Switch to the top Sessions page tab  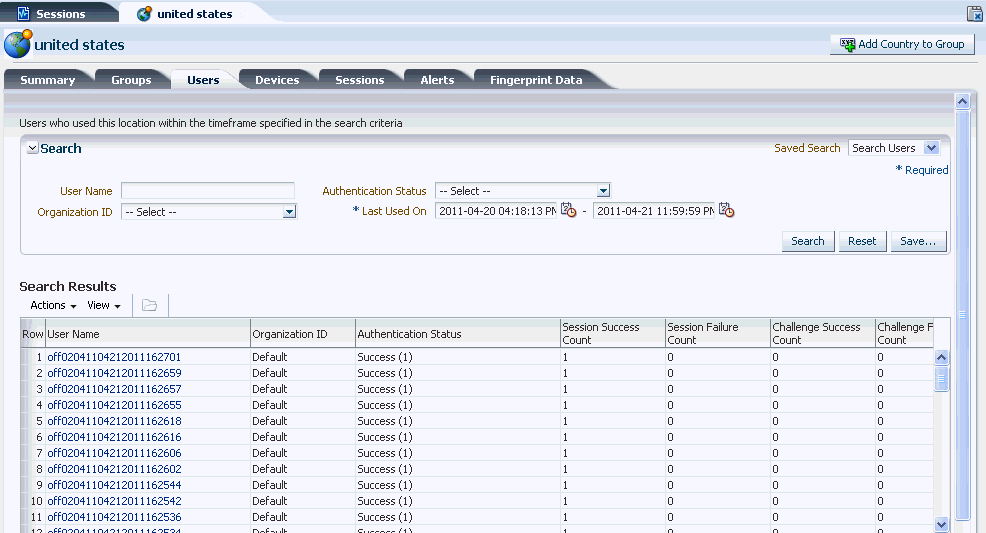point(60,13)
